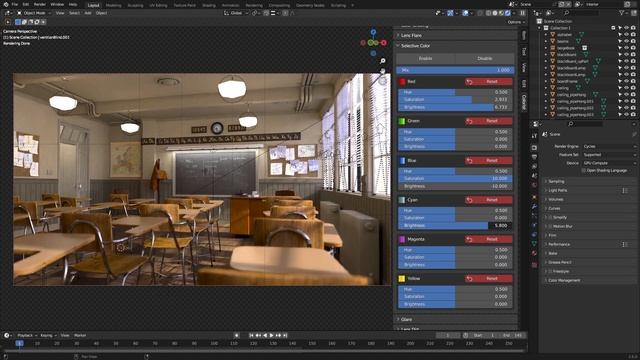Open the File menu

coord(15,4)
